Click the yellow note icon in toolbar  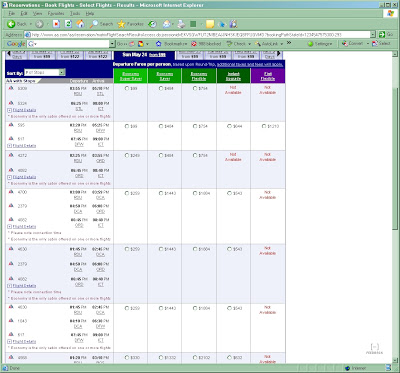pos(210,24)
